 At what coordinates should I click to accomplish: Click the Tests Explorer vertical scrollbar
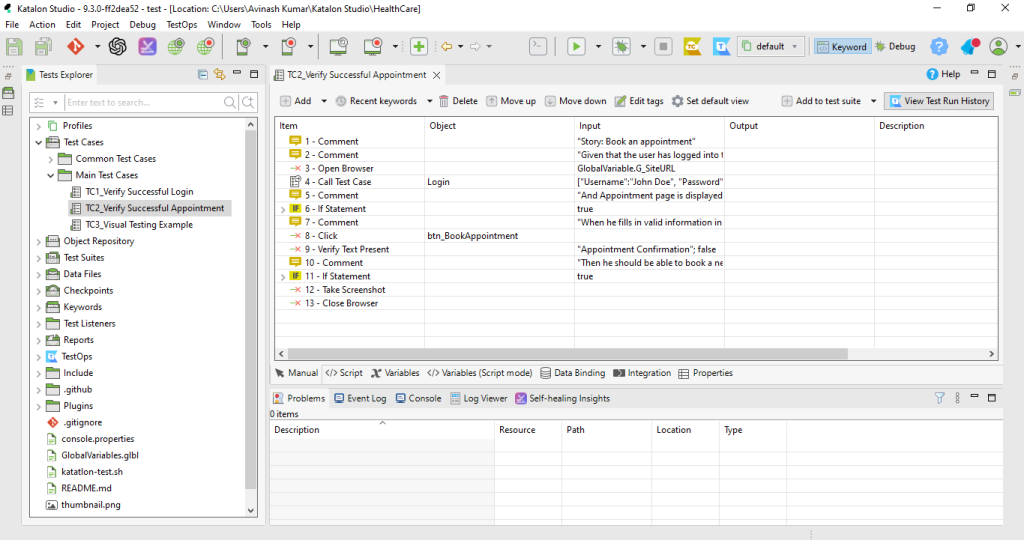251,310
